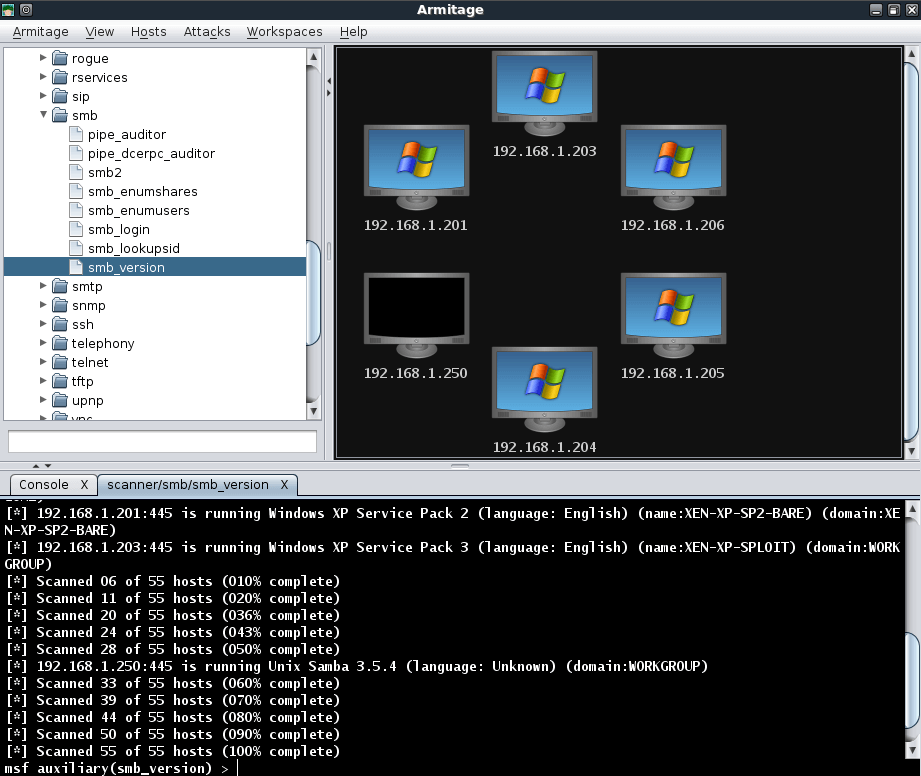921x776 pixels.
Task: Click the Armitage title bar application icon
Action: 10,9
